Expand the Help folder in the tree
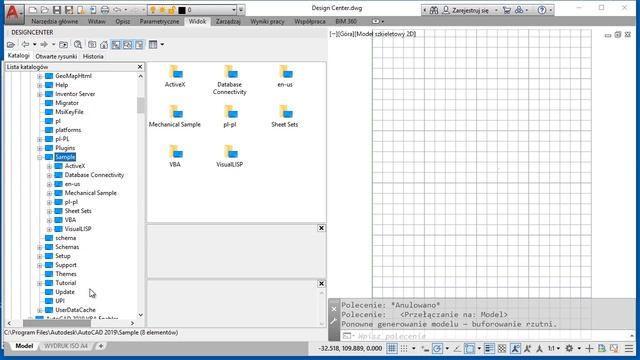 tap(40, 85)
